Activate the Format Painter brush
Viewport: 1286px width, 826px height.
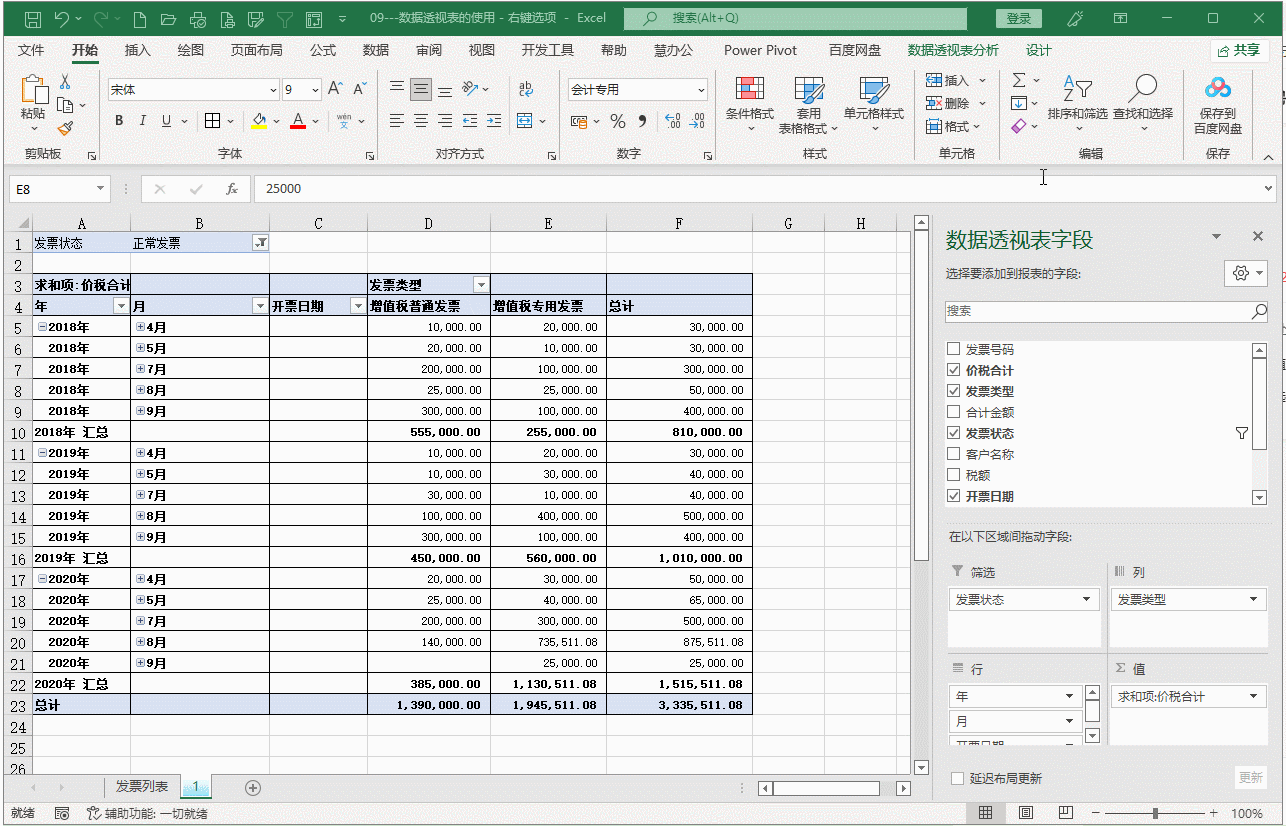65,128
